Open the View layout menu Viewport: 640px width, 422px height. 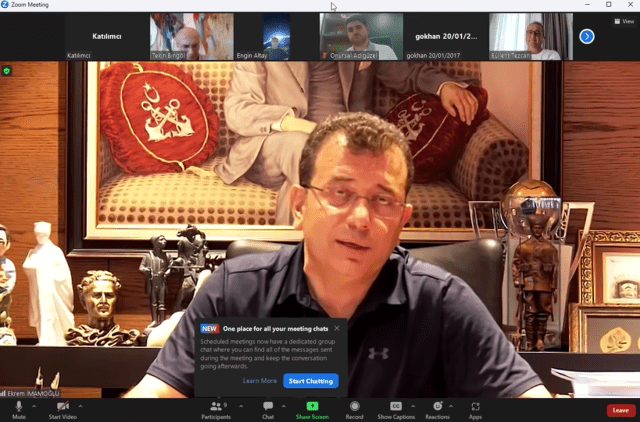pyautogui.click(x=623, y=20)
